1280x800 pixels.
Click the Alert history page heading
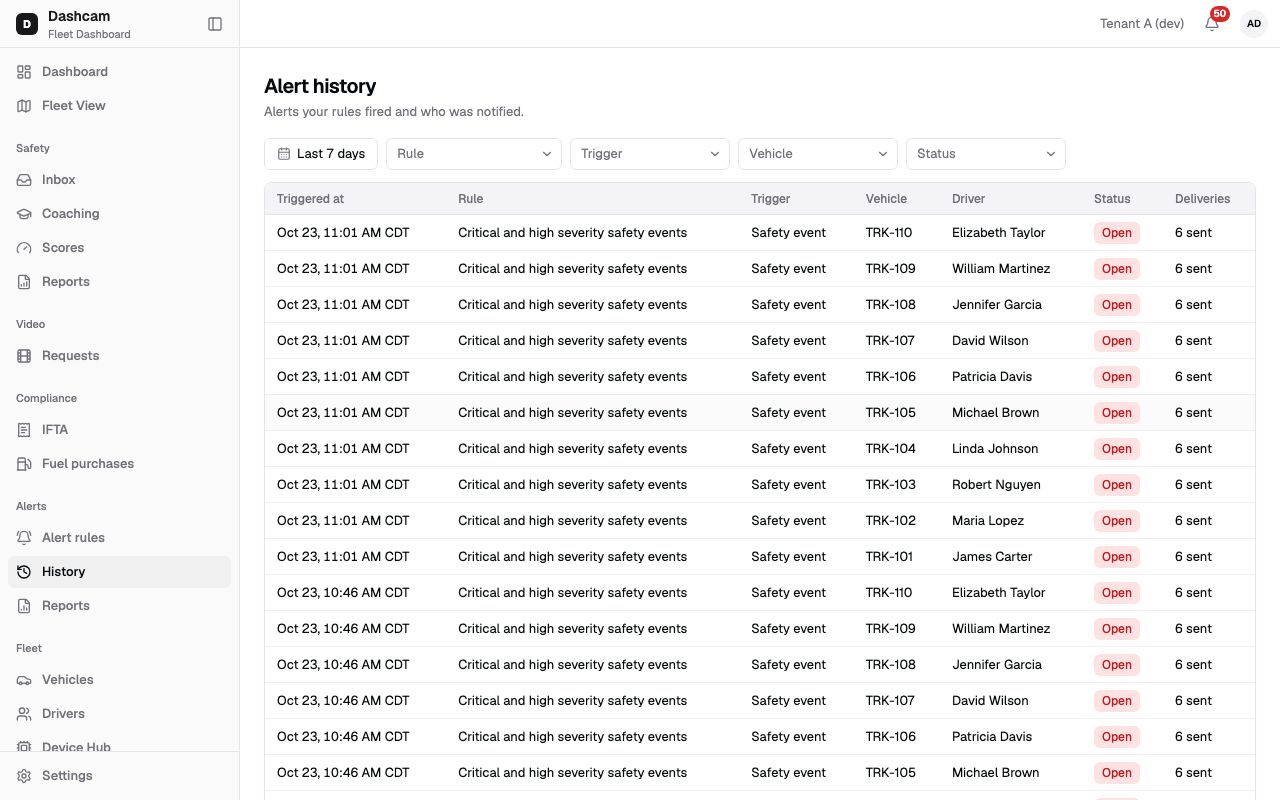(x=320, y=86)
